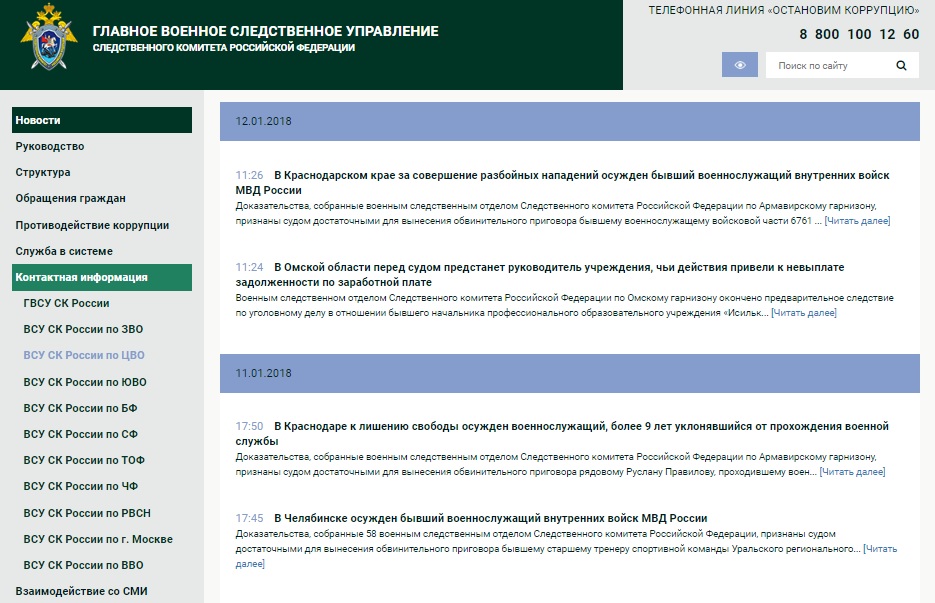
Task: Click "Читать далее" under Краснодарский край article
Action: (857, 221)
